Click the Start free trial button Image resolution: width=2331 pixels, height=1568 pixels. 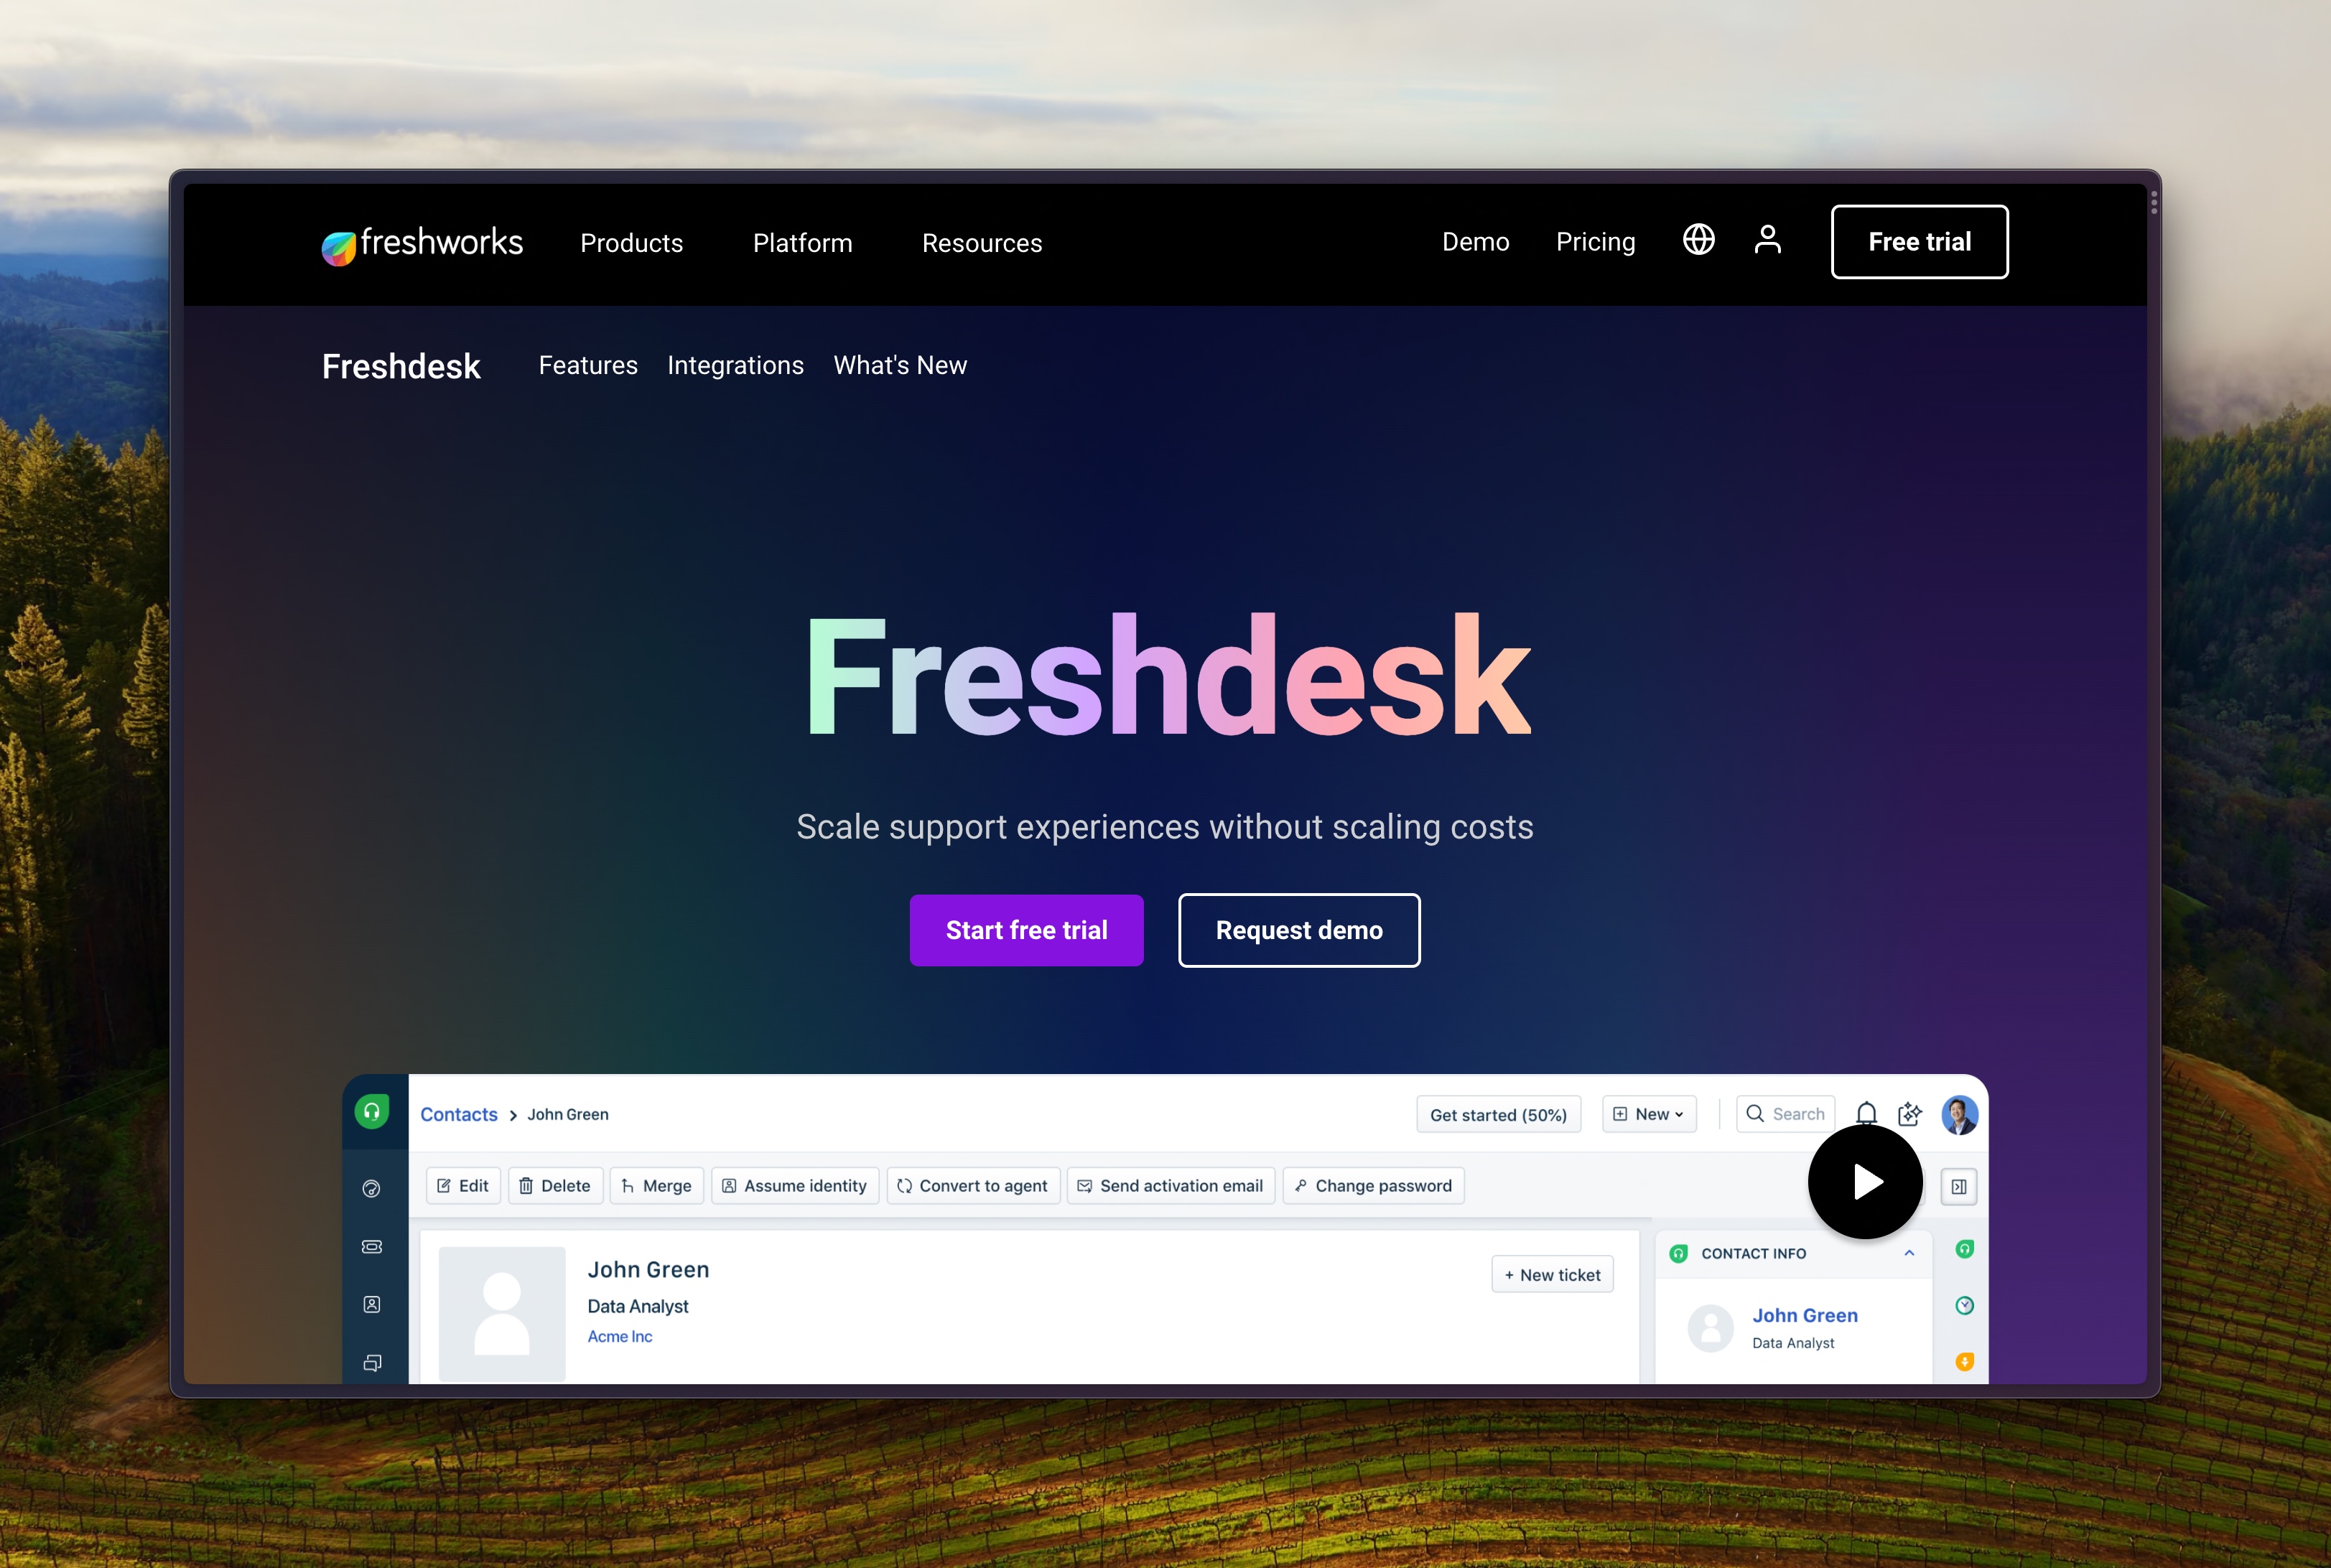pyautogui.click(x=1025, y=929)
